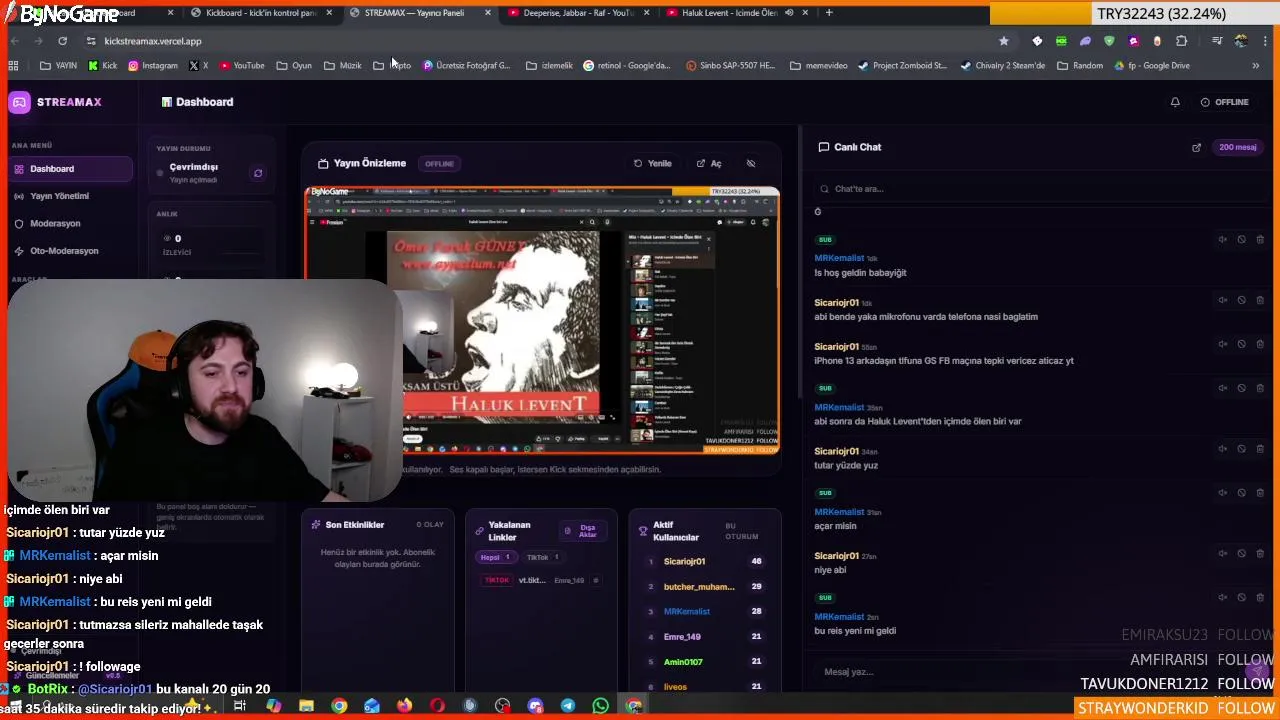Open the YouTube bookmark
This screenshot has height=720, width=1280.
tap(241, 66)
